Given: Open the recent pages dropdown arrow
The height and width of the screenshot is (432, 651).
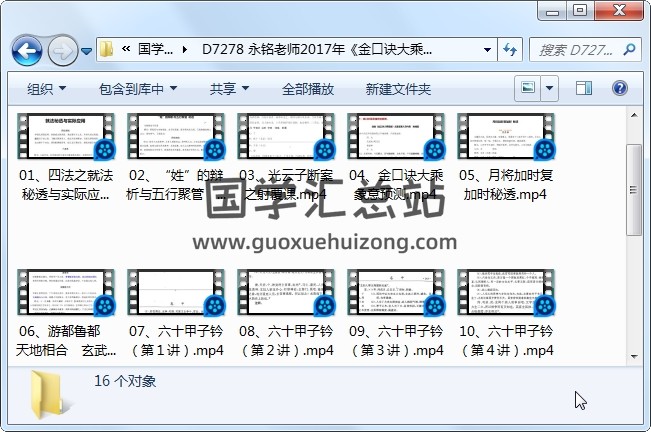Looking at the screenshot, I should [87, 49].
